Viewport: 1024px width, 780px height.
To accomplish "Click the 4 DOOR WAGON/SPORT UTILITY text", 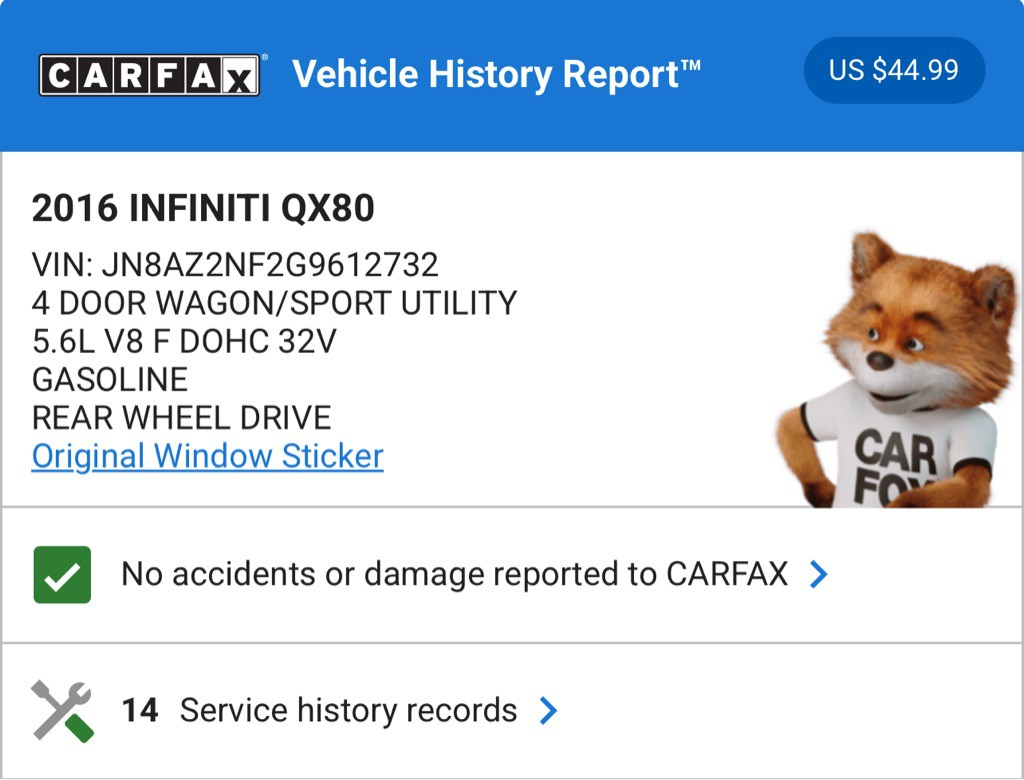I will [274, 303].
